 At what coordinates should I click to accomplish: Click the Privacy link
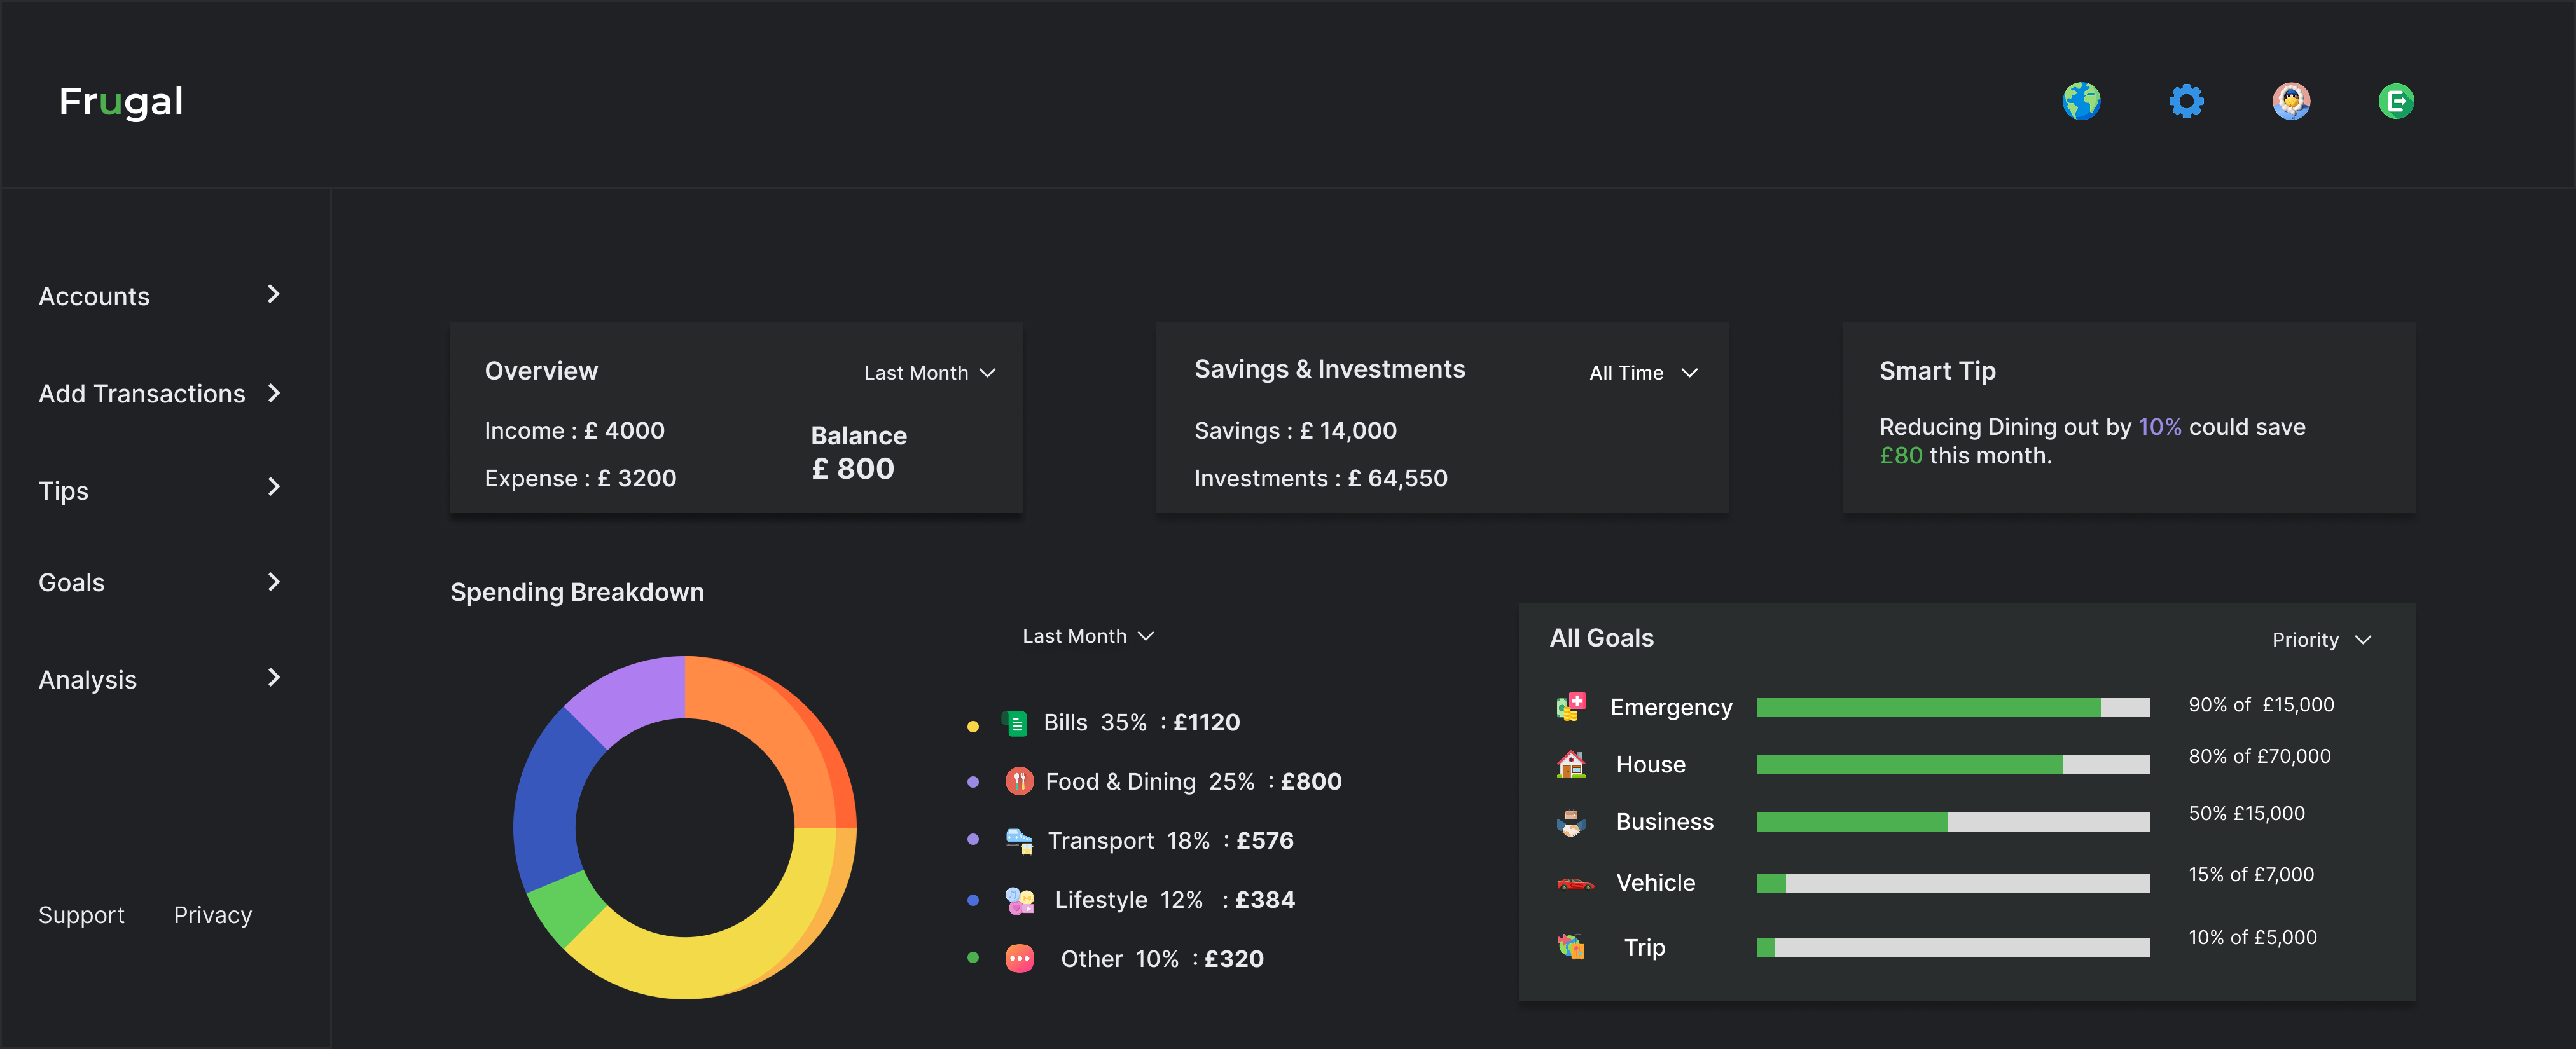(x=213, y=915)
